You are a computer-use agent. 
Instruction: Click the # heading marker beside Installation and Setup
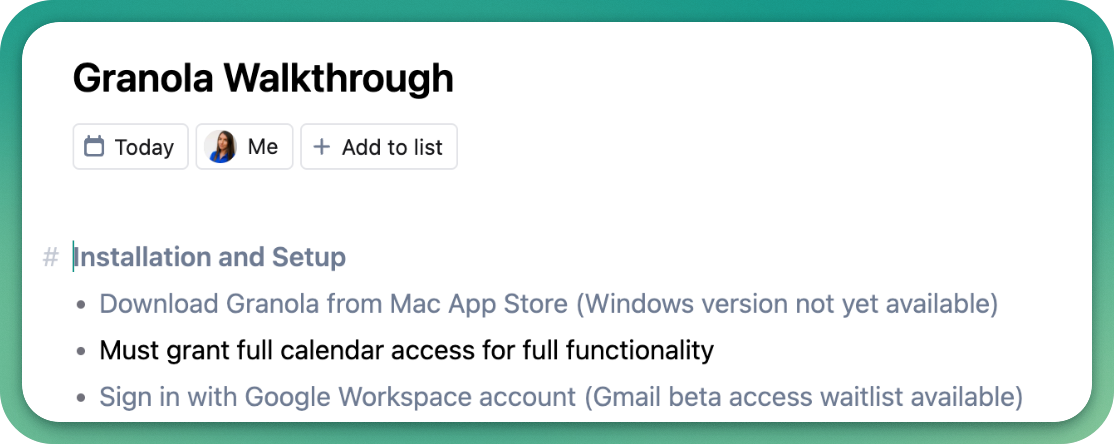(x=50, y=258)
